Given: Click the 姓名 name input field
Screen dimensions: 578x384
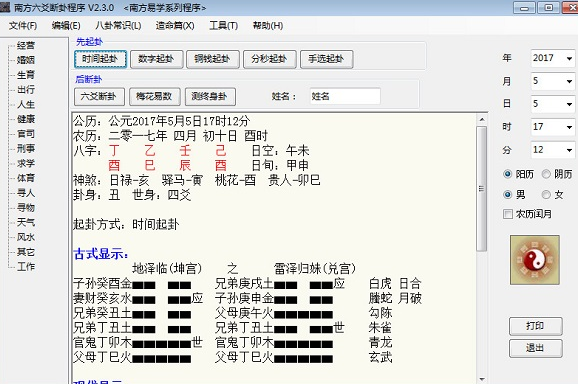Looking at the screenshot, I should (x=345, y=97).
